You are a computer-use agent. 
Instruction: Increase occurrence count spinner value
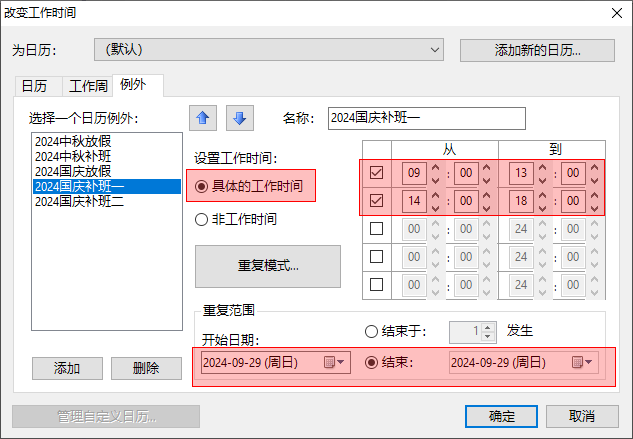(x=488, y=326)
